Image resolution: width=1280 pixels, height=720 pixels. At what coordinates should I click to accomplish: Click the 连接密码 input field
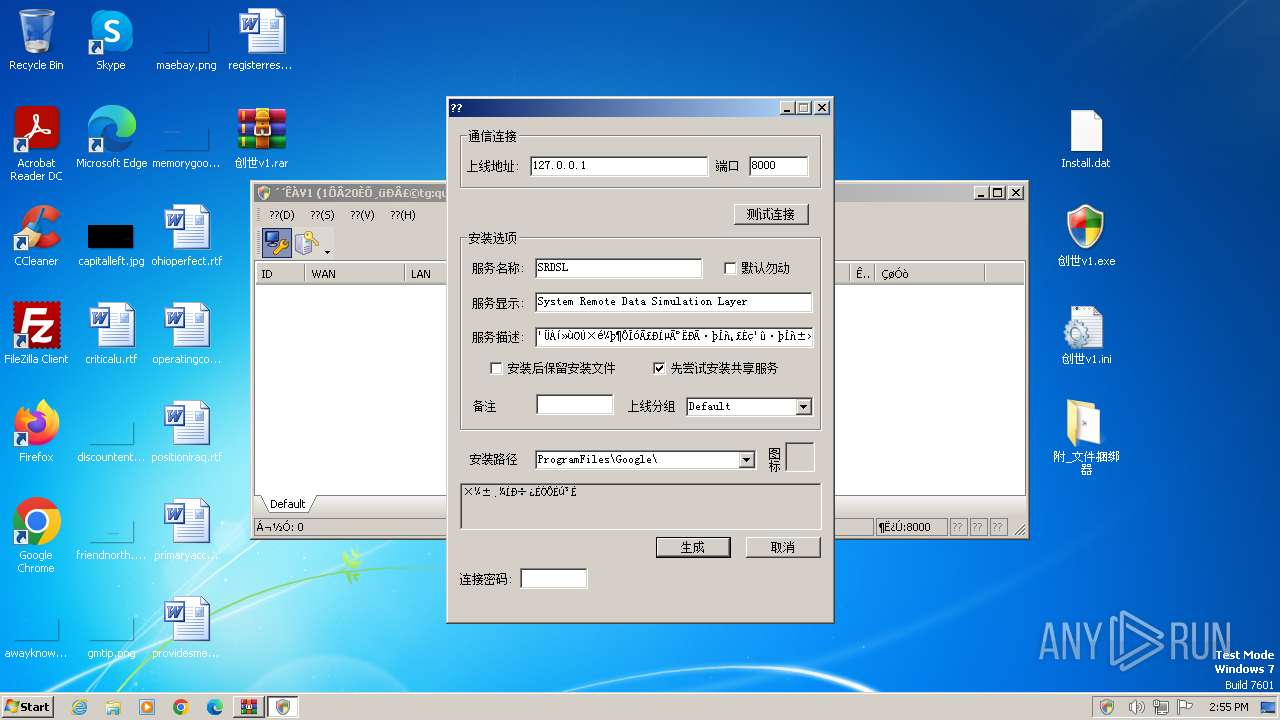tap(554, 579)
